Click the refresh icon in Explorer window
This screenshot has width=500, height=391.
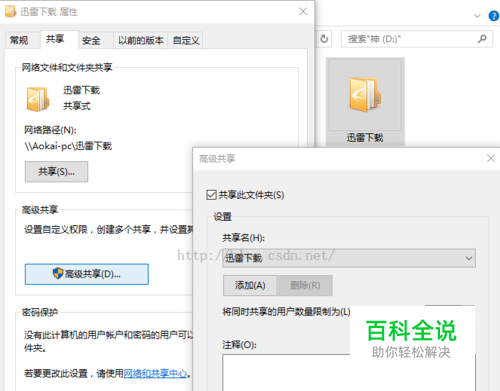click(324, 39)
